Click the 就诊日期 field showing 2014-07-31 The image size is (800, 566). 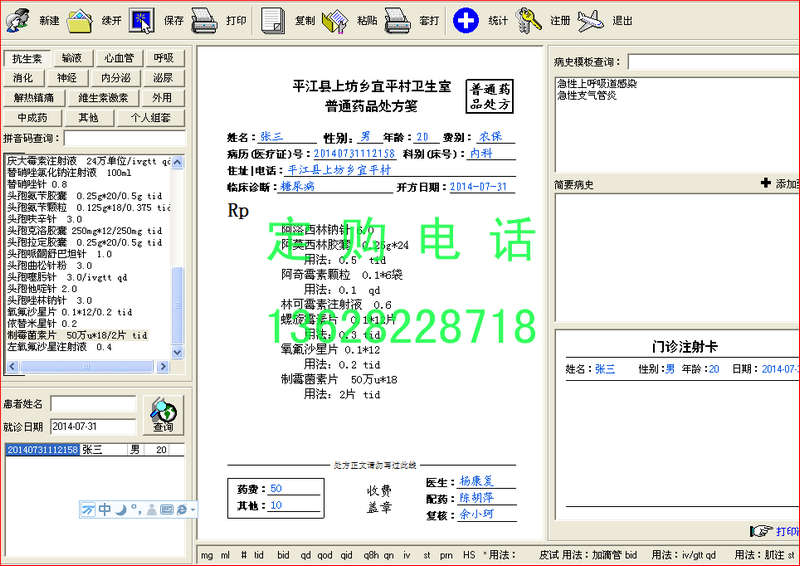click(x=93, y=427)
